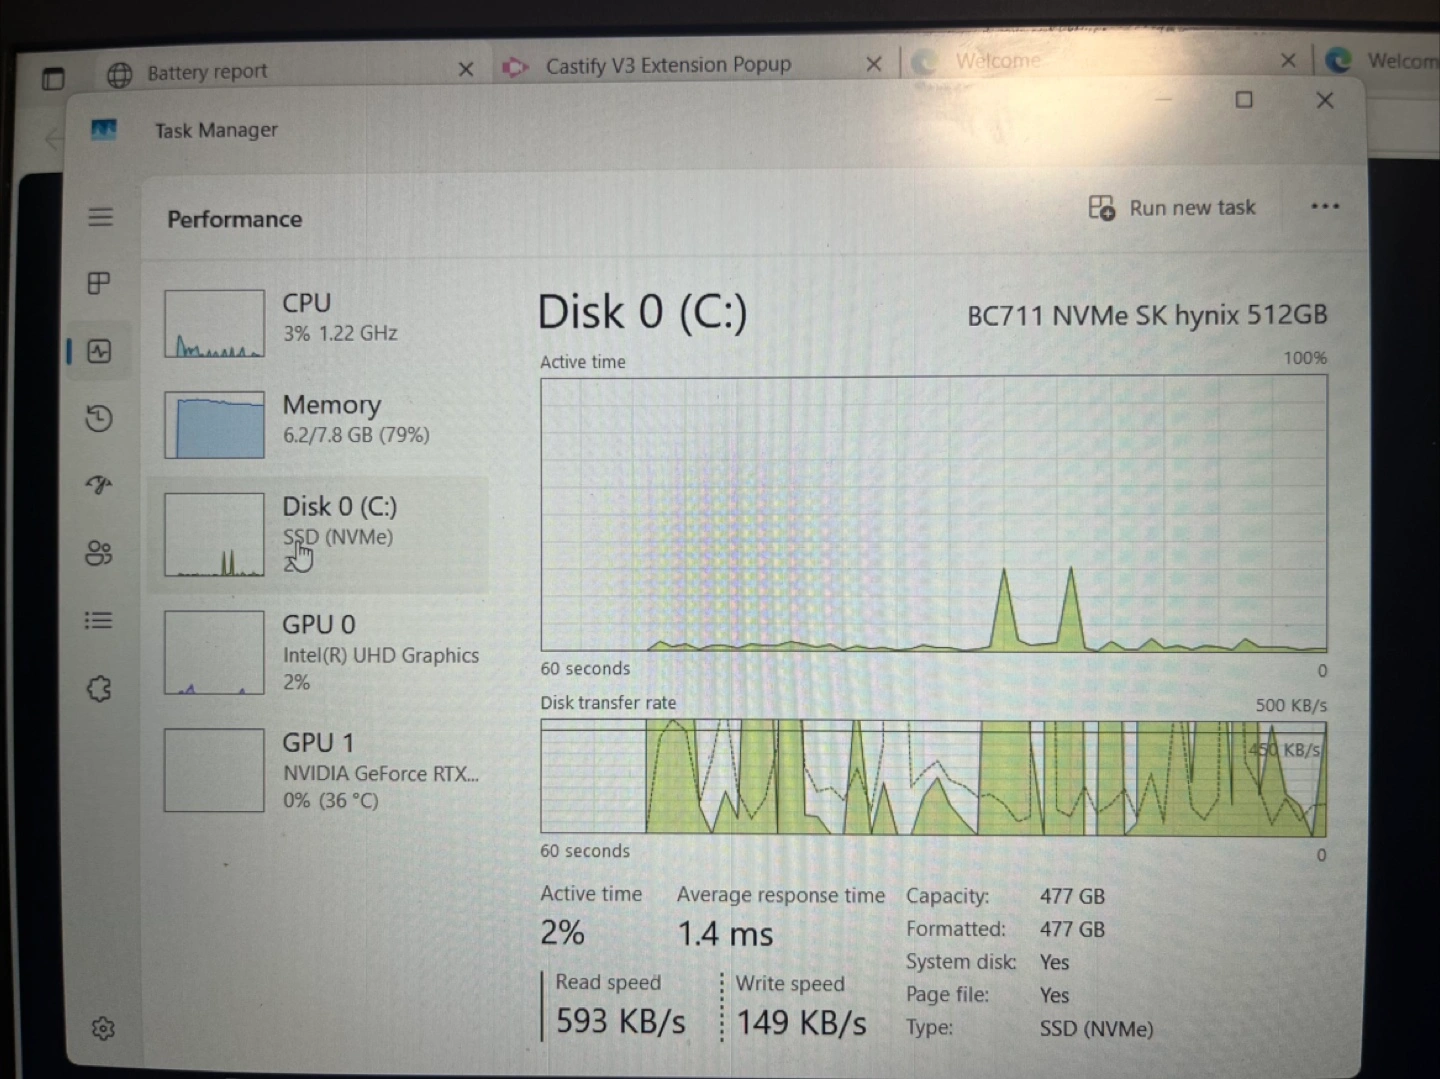
Task: Click the CPU mini usage graph thumbnail
Action: pos(214,324)
